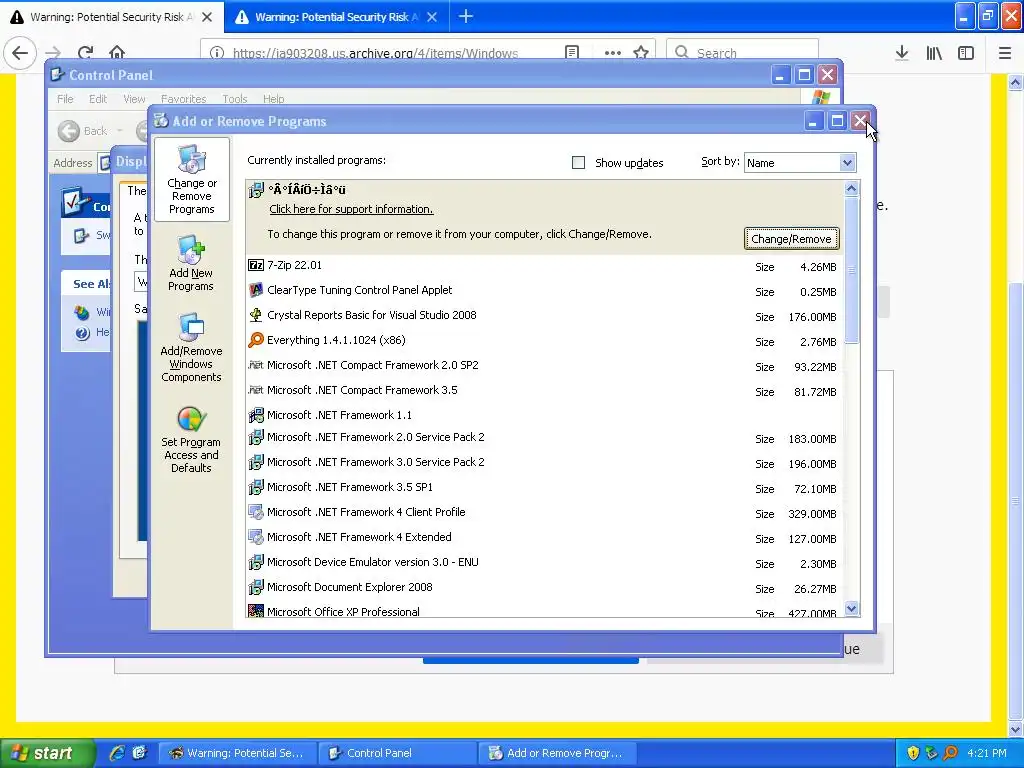Click the .NET Framework 4 Client Profile icon
1024x768 pixels.
256,512
